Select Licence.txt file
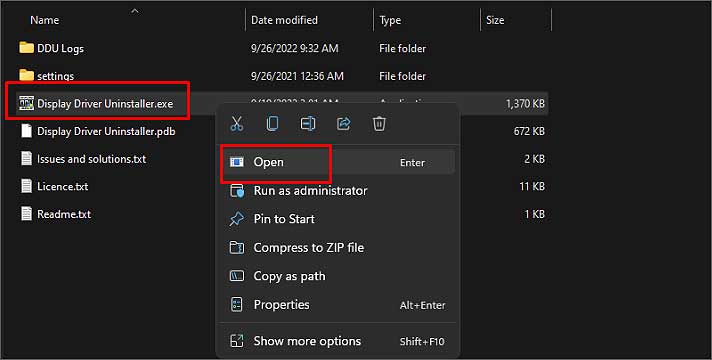 tap(63, 186)
